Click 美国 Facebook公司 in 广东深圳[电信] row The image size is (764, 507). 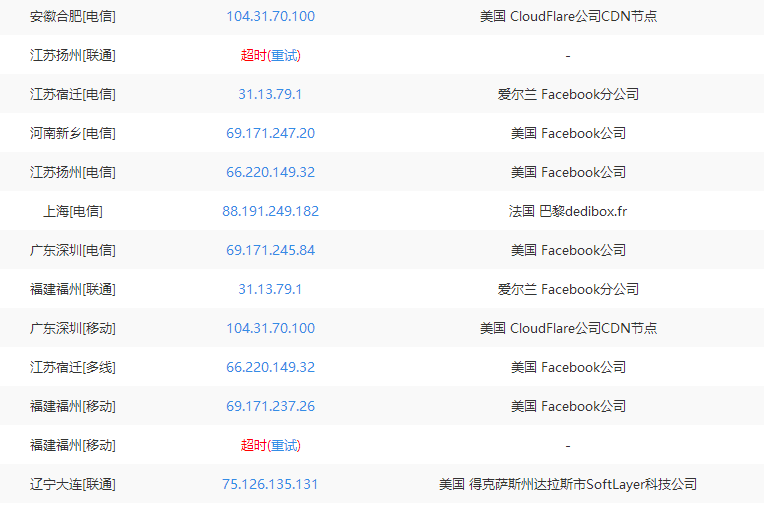click(x=568, y=250)
